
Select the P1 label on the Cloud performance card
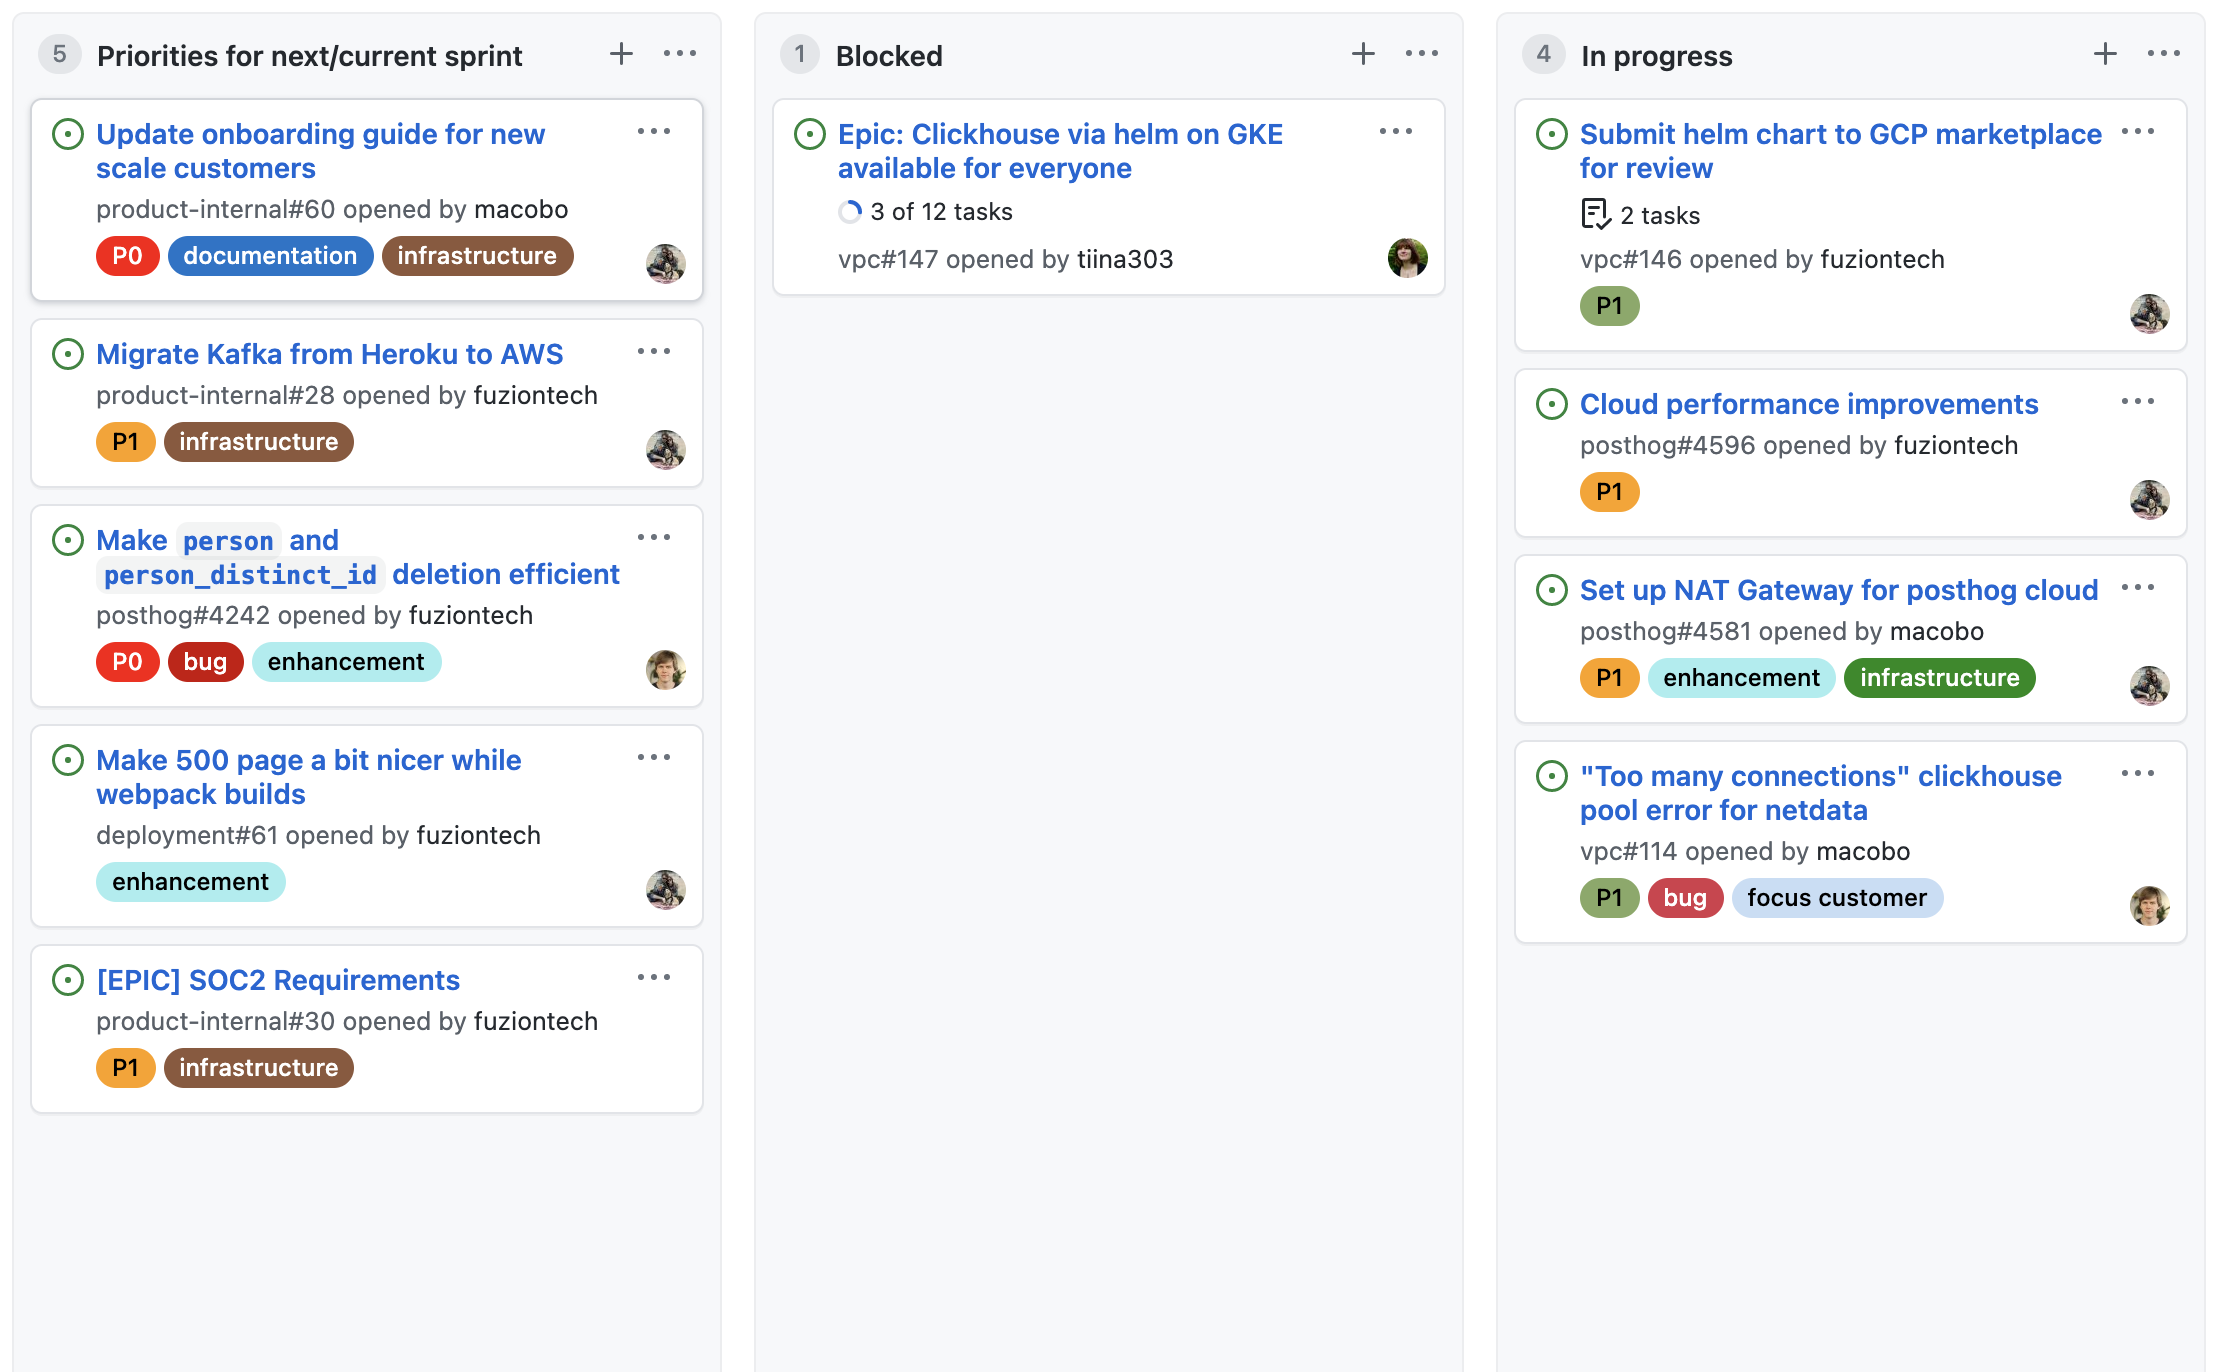pyautogui.click(x=1609, y=492)
